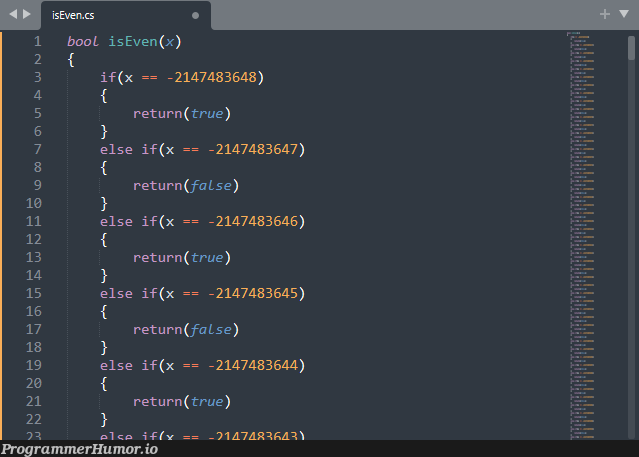
Task: Click 'true' on line 13
Action: point(207,257)
